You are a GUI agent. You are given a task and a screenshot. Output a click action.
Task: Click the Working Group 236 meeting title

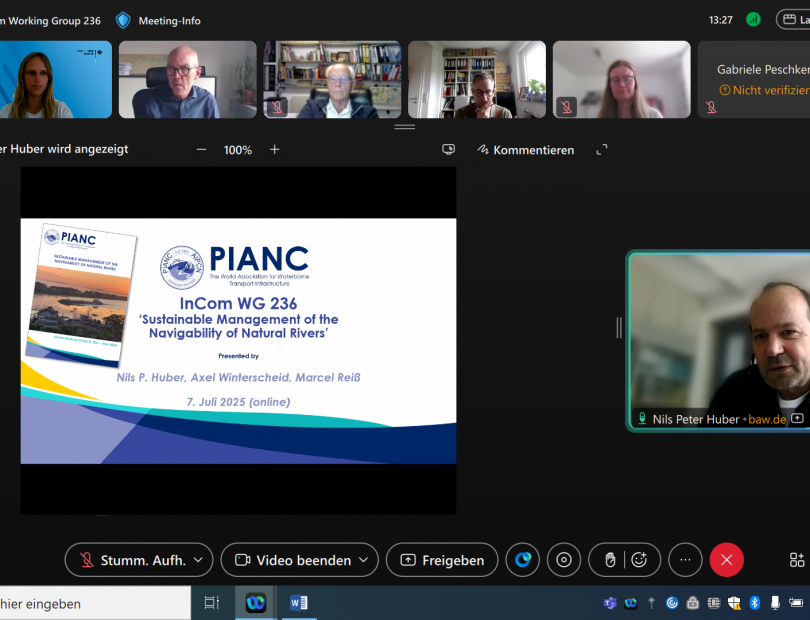pyautogui.click(x=51, y=21)
